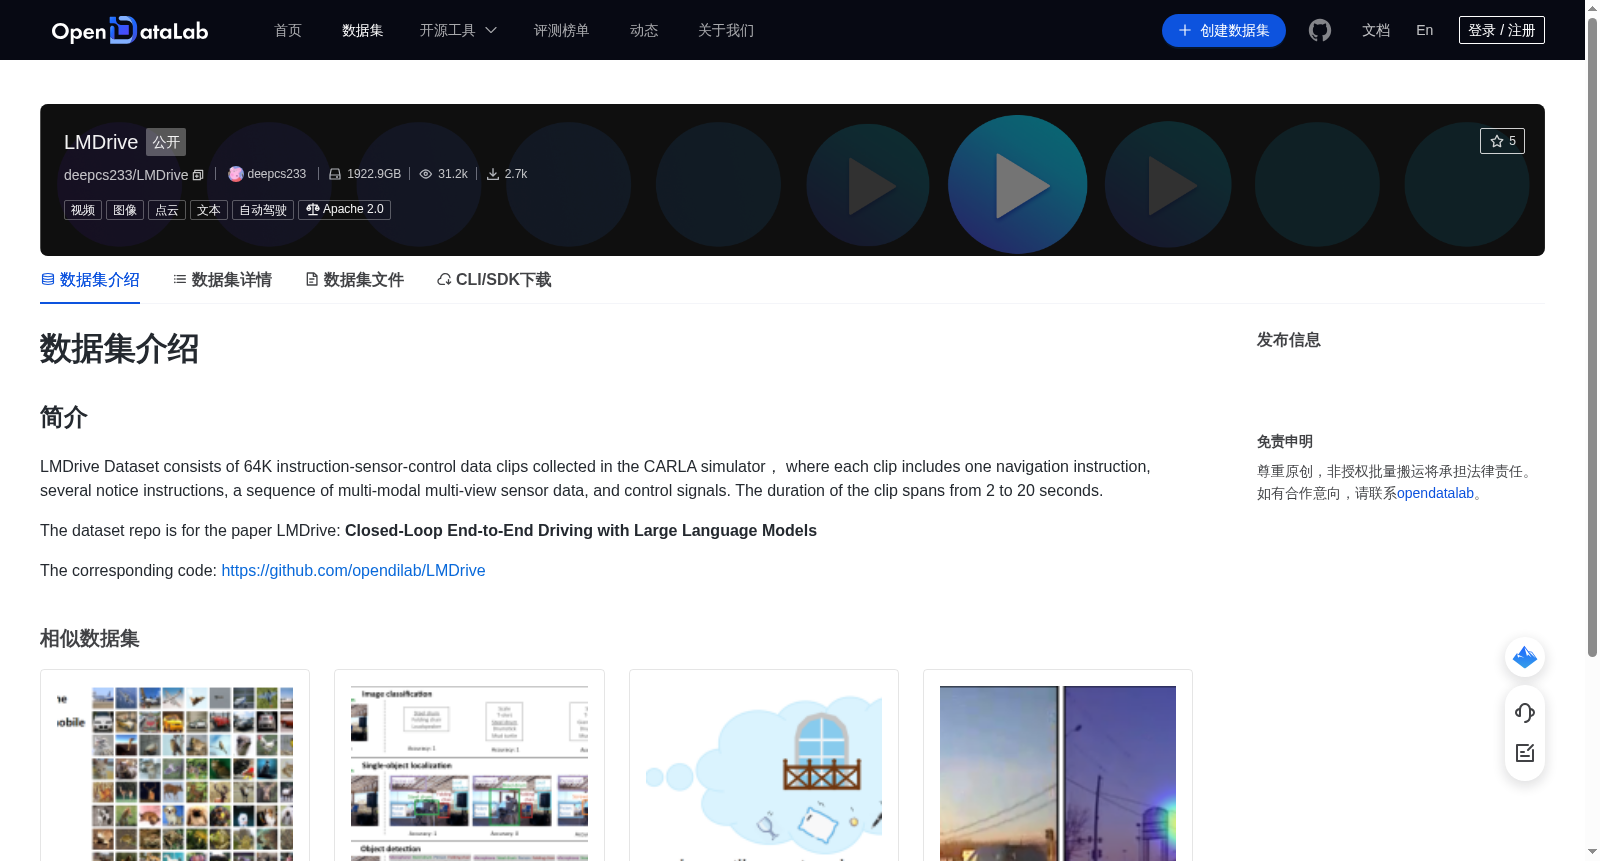Click the Apache 2.0 license tag
Screen dimensions: 1600x861
pos(344,210)
